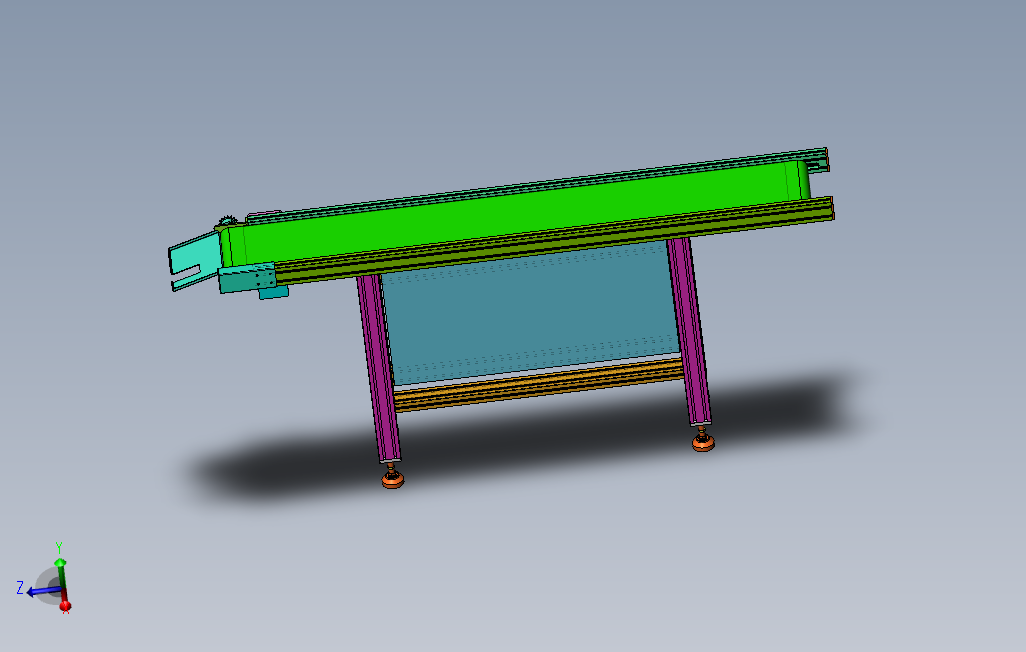Select the teal-blue side panel under conveyor
The width and height of the screenshot is (1026, 652).
point(531,312)
